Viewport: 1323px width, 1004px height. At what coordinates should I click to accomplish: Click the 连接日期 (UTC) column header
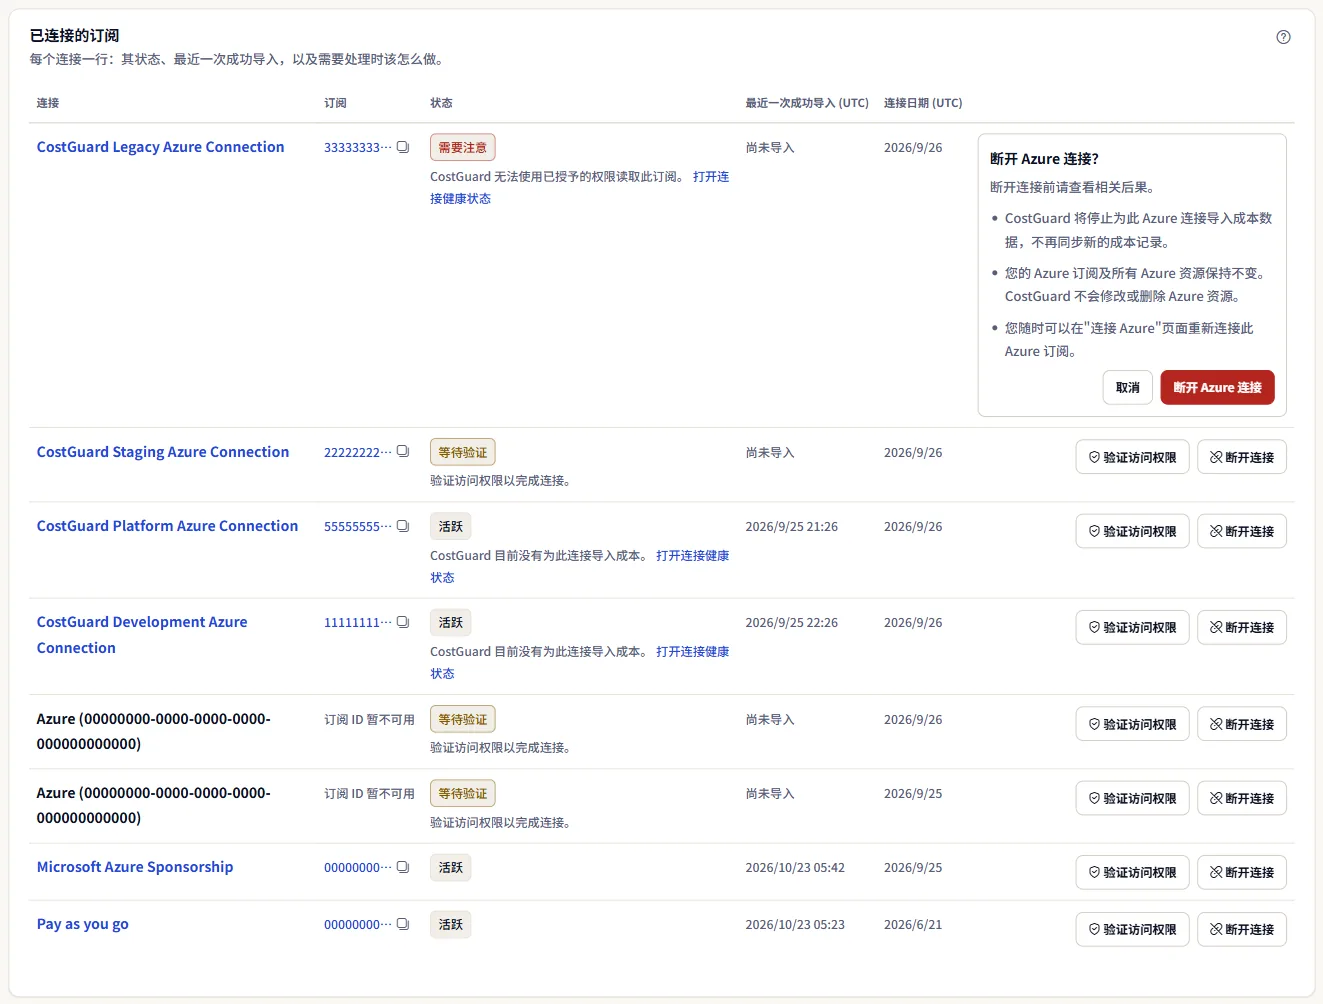coord(923,103)
